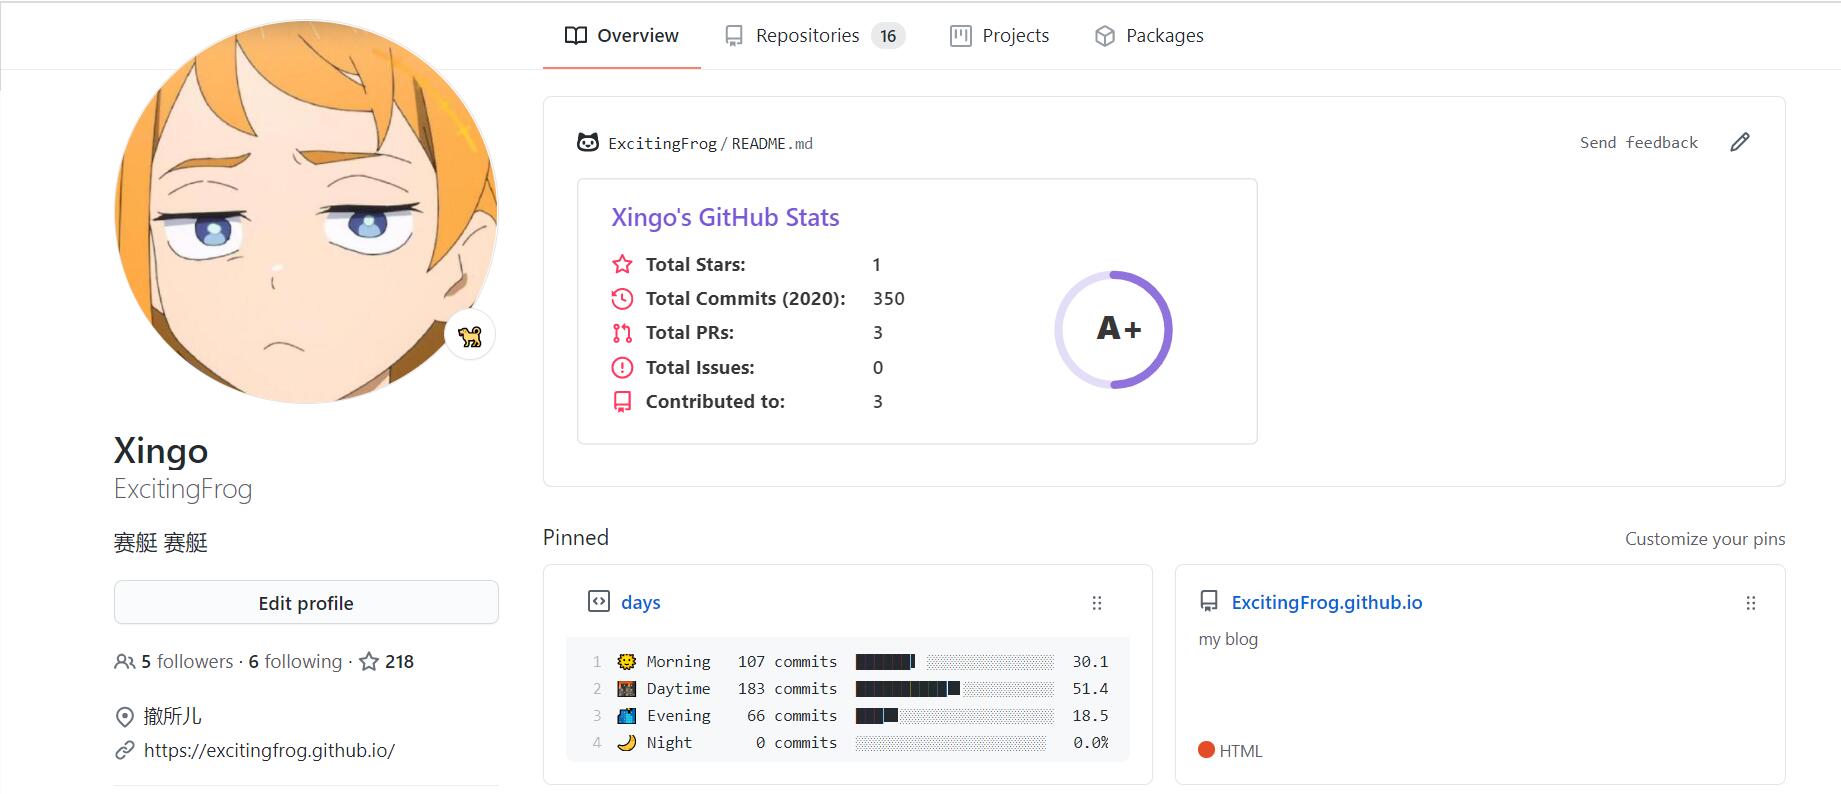Click the Morning sun emoji icon
This screenshot has height=794, width=1841.
pyautogui.click(x=626, y=661)
